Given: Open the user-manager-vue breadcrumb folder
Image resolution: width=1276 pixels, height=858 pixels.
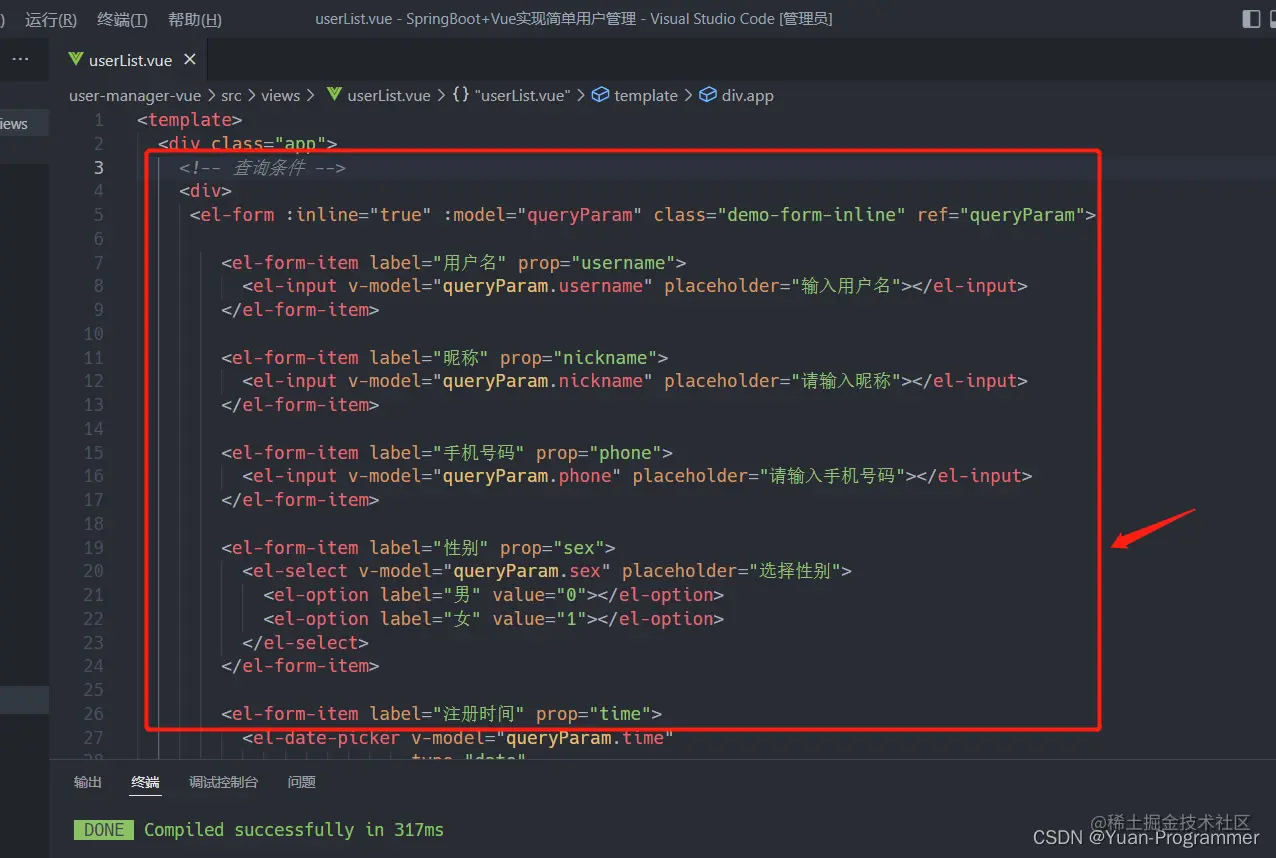Looking at the screenshot, I should 135,95.
